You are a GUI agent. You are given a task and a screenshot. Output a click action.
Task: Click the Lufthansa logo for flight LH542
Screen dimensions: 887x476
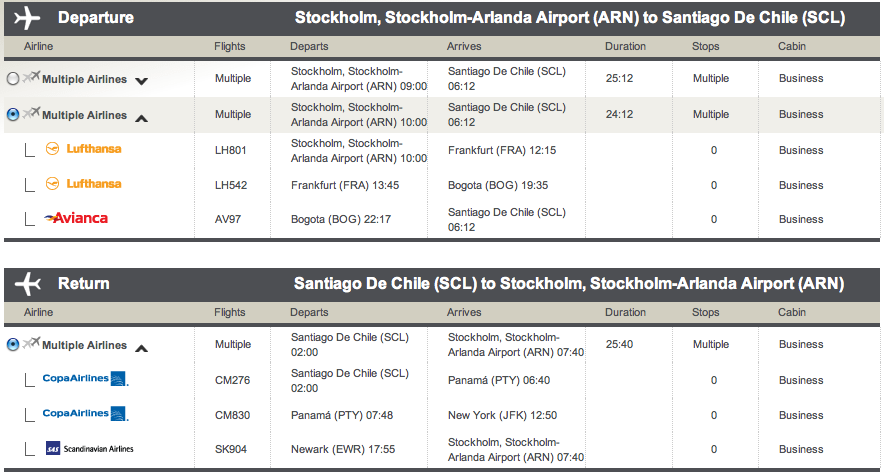click(84, 184)
